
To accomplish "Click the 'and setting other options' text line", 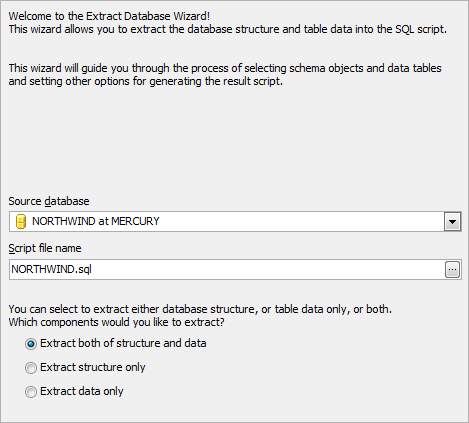I will coord(146,81).
